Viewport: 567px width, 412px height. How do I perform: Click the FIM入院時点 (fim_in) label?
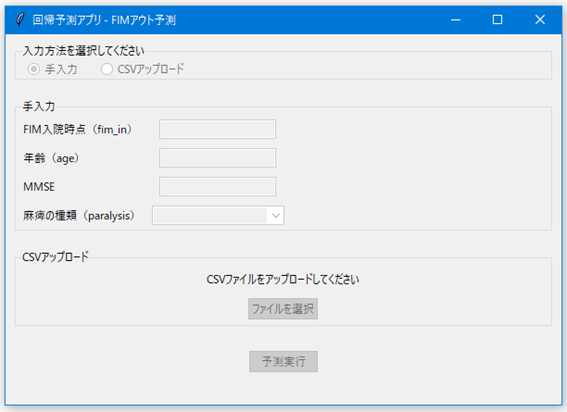click(x=77, y=129)
